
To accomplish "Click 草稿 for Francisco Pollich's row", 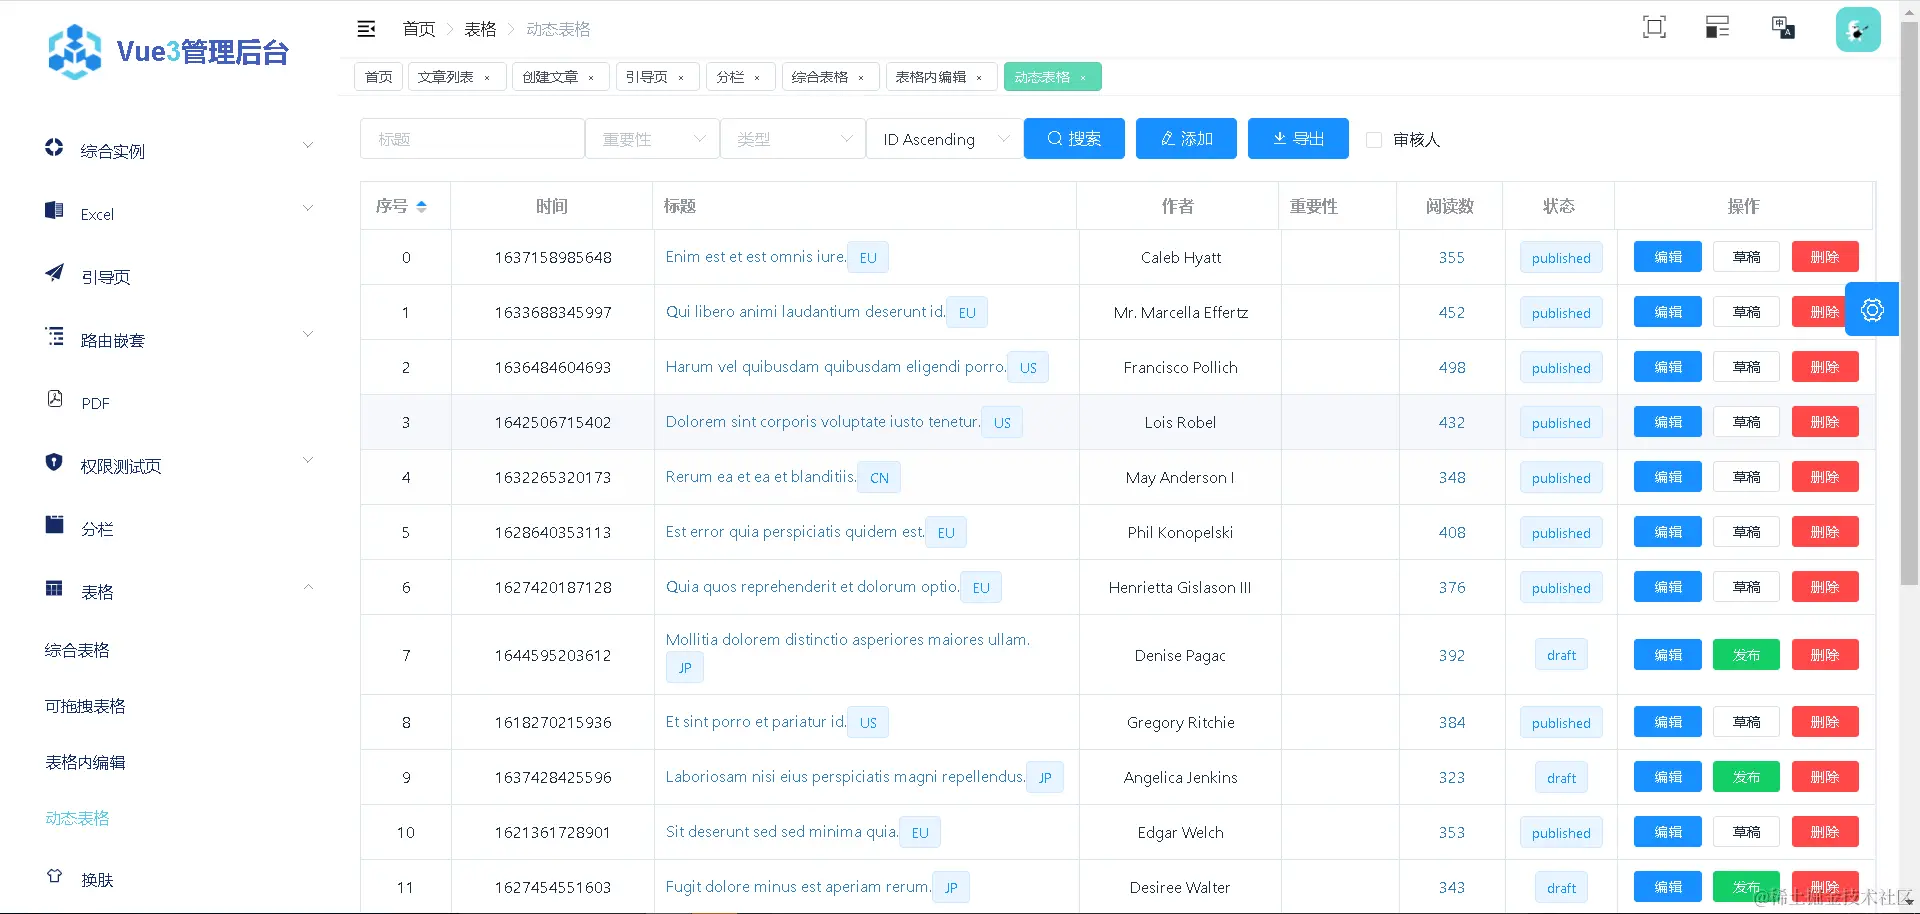I will pyautogui.click(x=1746, y=367).
